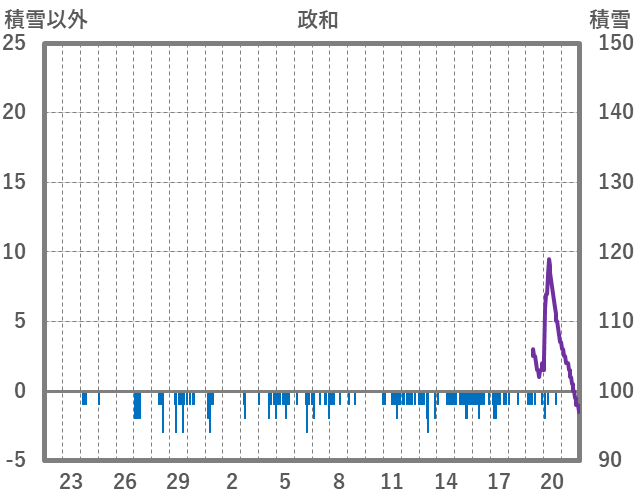The image size is (636, 501).
Task: Click the right axis tick value 90
Action: pyautogui.click(x=609, y=461)
